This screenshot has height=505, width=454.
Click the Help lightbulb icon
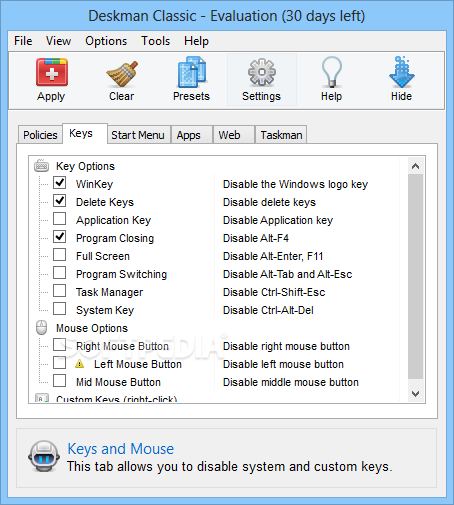coord(332,72)
